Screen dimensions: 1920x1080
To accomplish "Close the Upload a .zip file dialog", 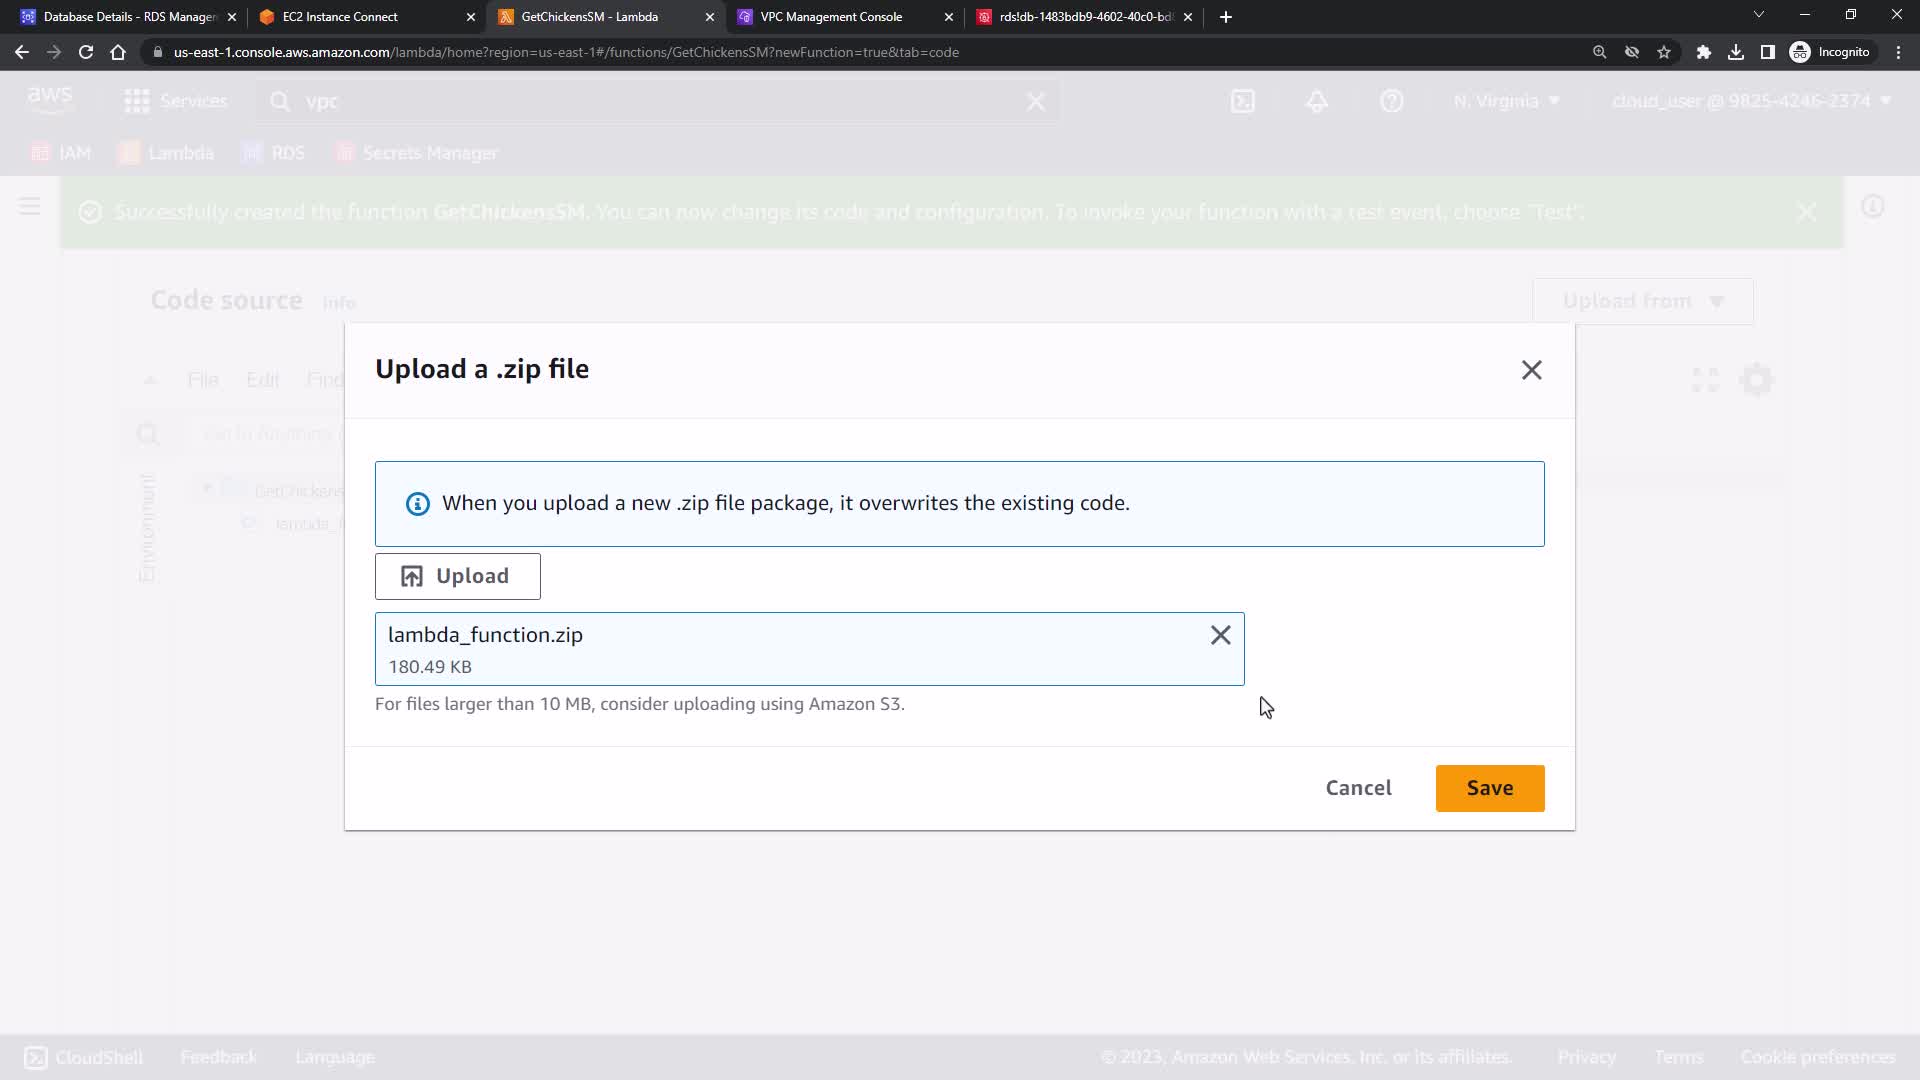I will pyautogui.click(x=1531, y=370).
